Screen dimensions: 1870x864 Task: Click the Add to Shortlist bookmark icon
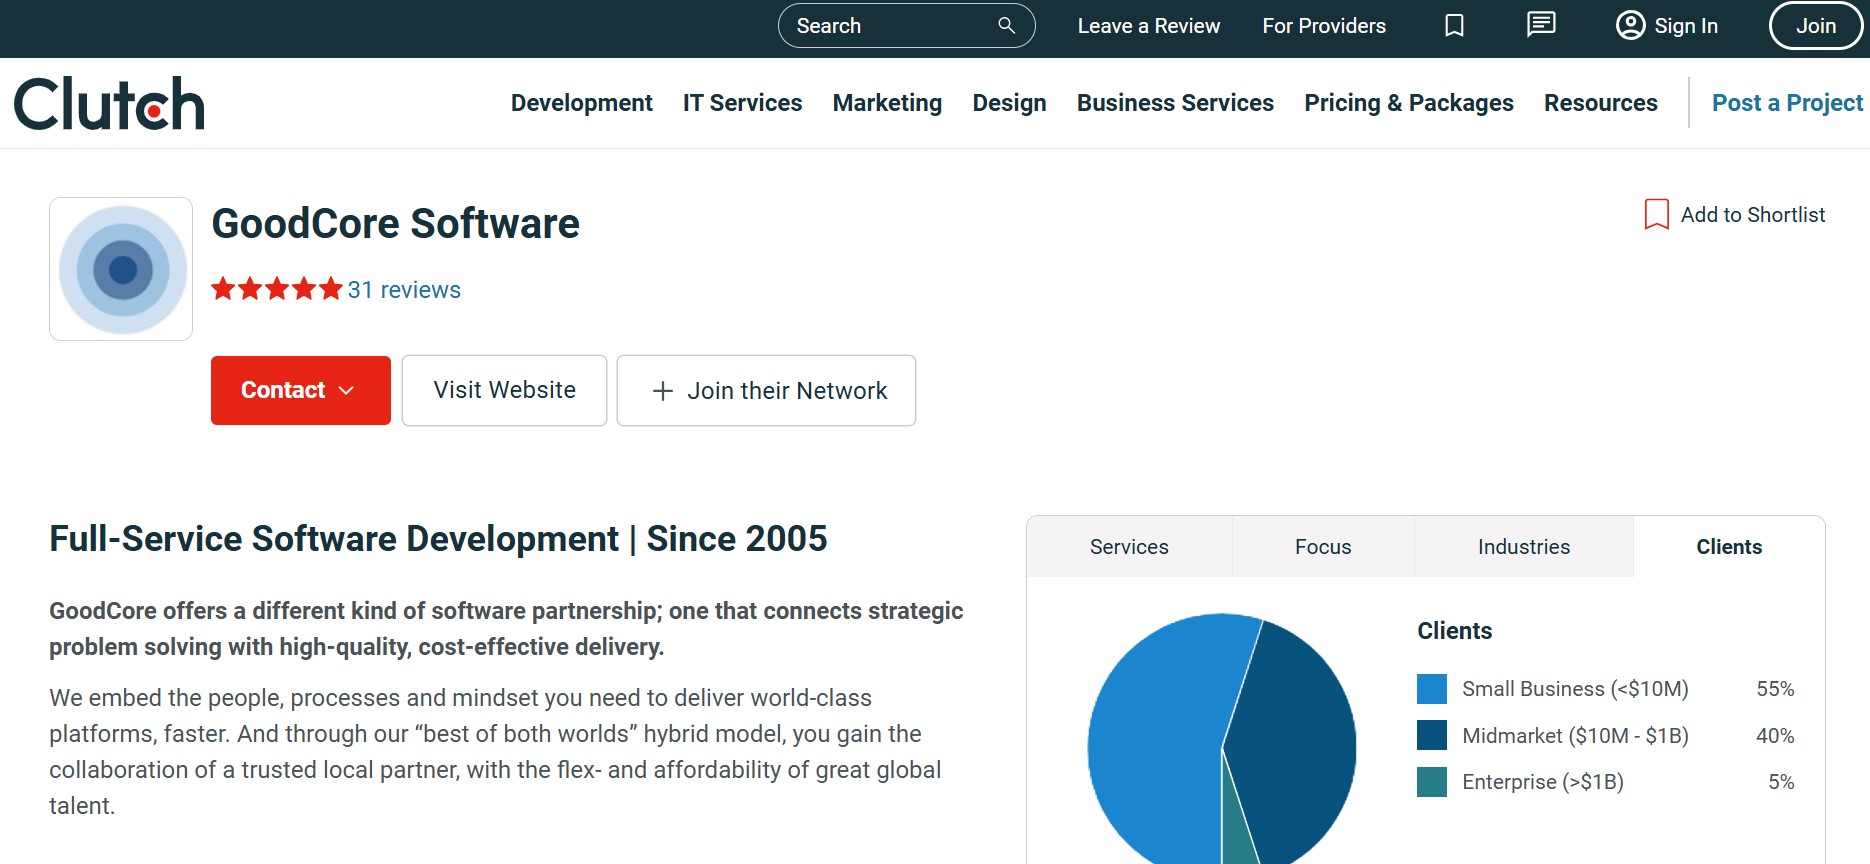[1656, 214]
